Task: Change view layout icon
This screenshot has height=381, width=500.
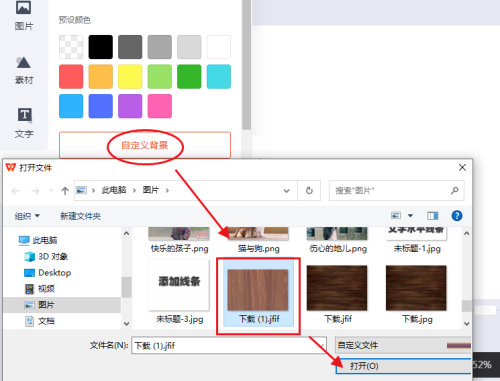Action: coord(396,216)
